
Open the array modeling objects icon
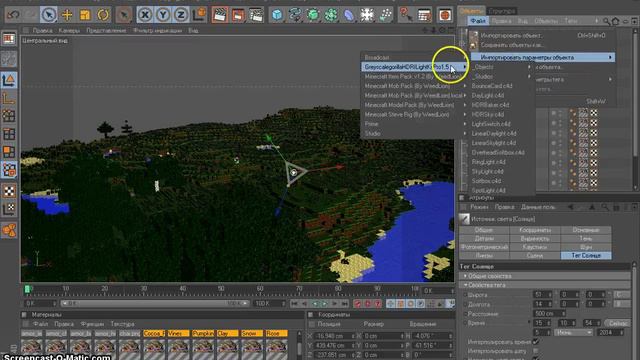tap(331, 15)
